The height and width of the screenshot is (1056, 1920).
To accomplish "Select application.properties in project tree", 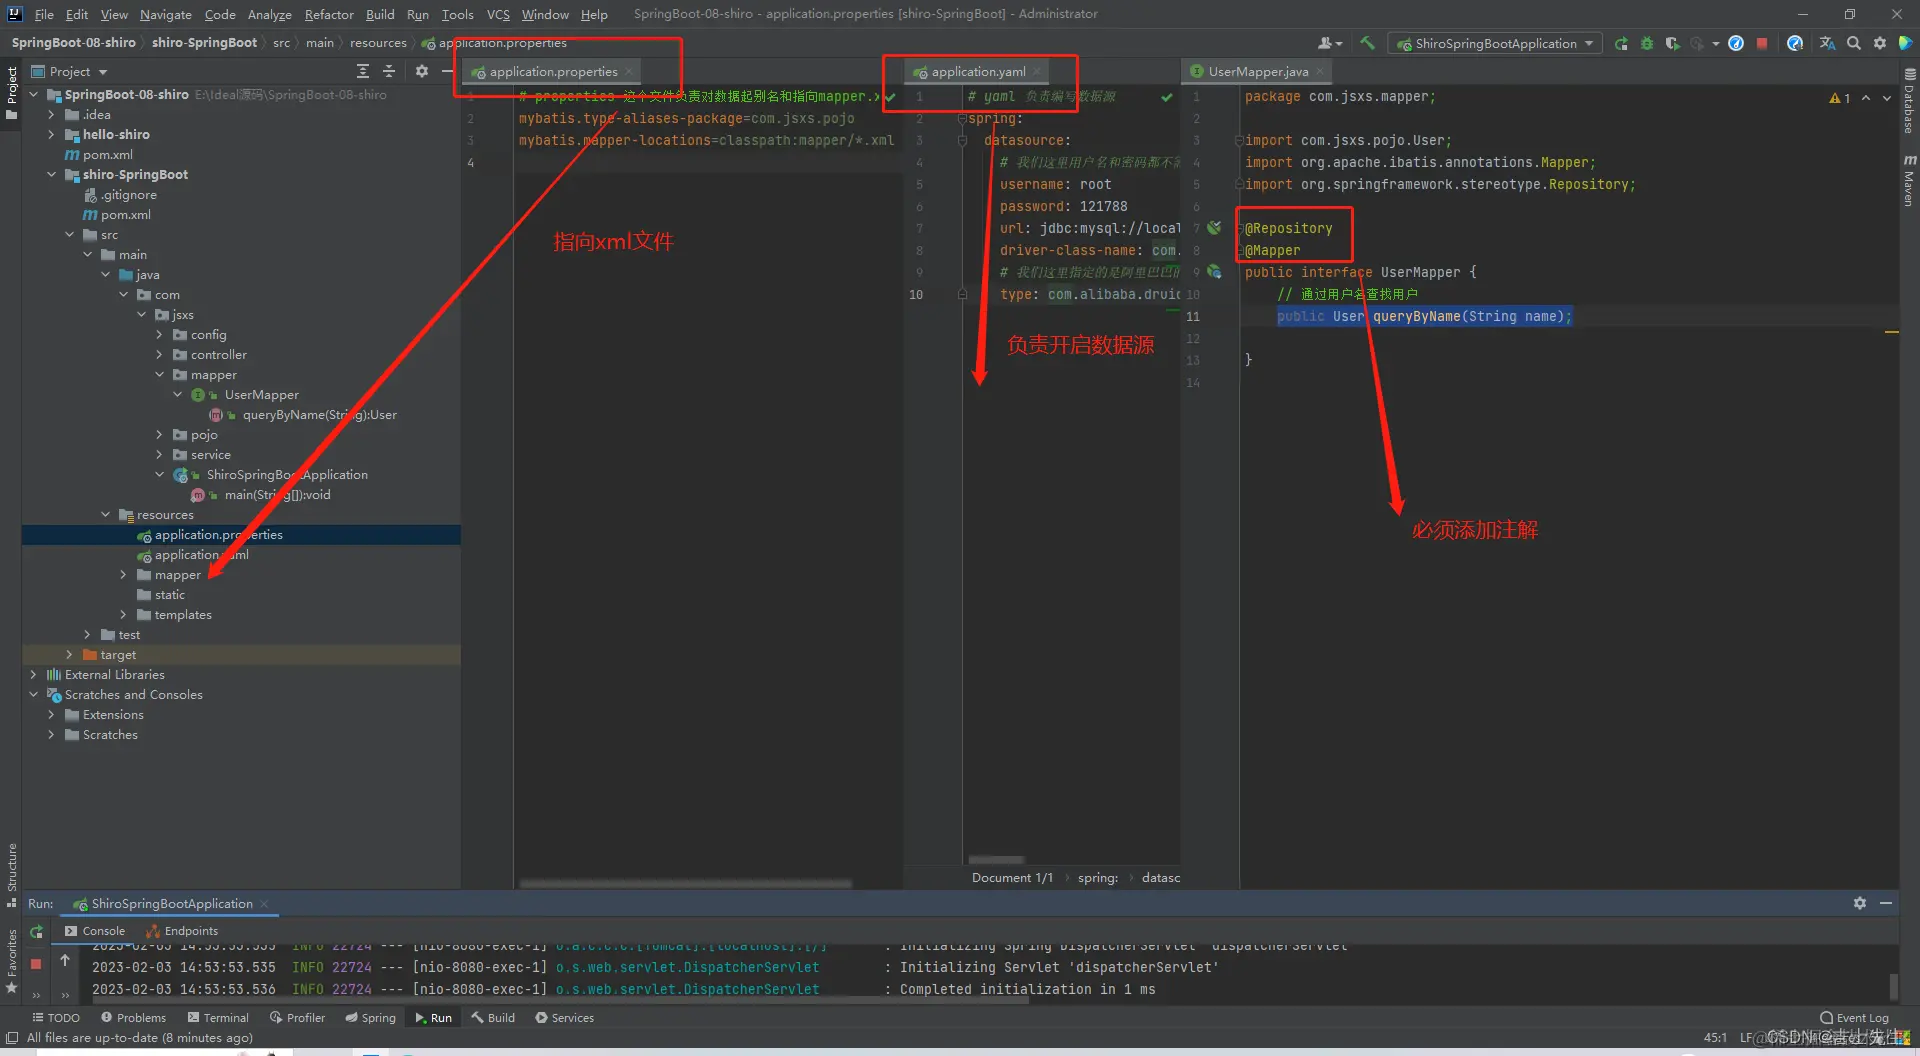I will 218,535.
